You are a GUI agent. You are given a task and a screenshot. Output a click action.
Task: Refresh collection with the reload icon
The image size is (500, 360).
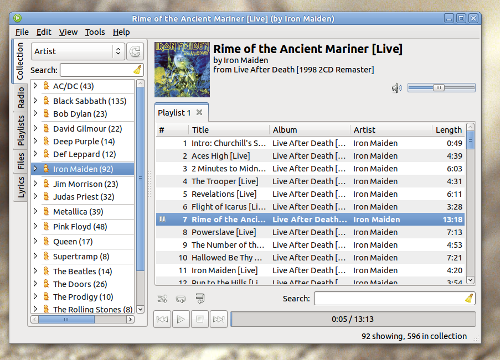tap(135, 51)
